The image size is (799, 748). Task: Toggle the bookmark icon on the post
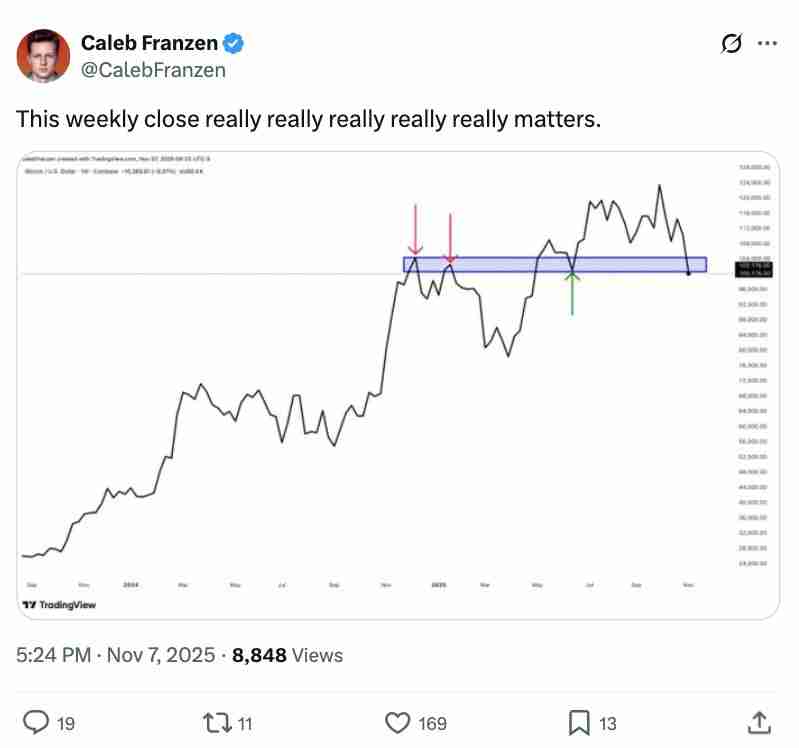coord(579,722)
